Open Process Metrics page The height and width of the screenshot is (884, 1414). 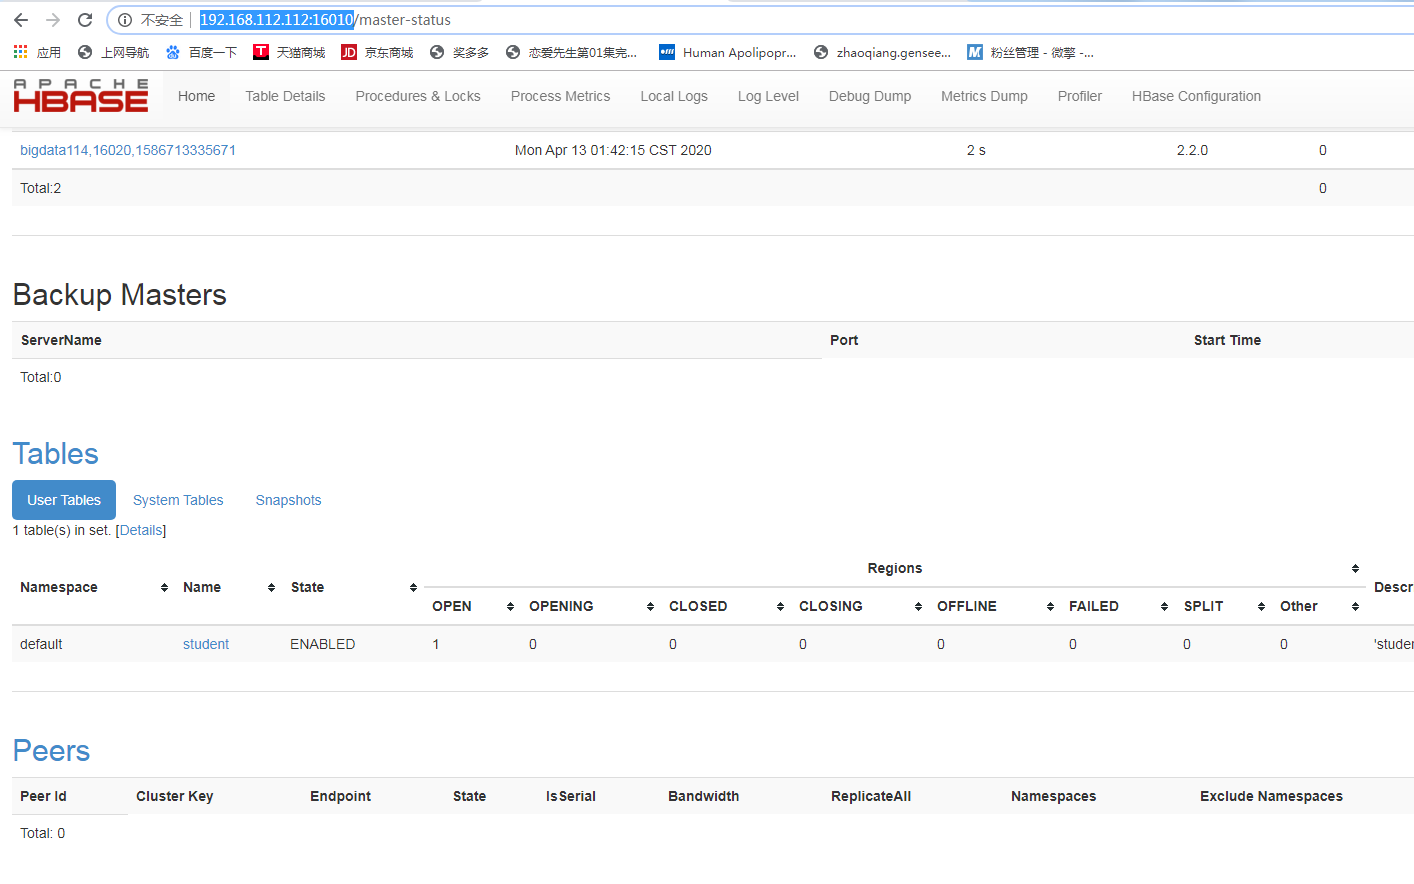click(560, 96)
